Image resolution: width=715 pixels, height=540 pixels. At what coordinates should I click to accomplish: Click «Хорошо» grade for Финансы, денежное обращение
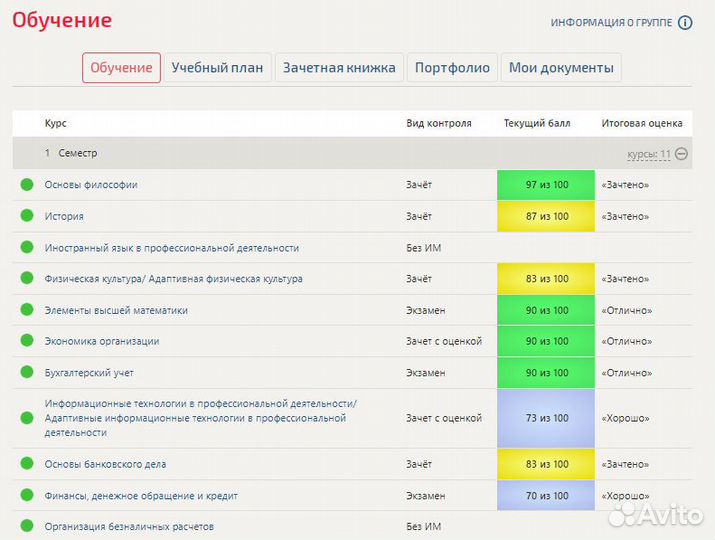click(625, 495)
